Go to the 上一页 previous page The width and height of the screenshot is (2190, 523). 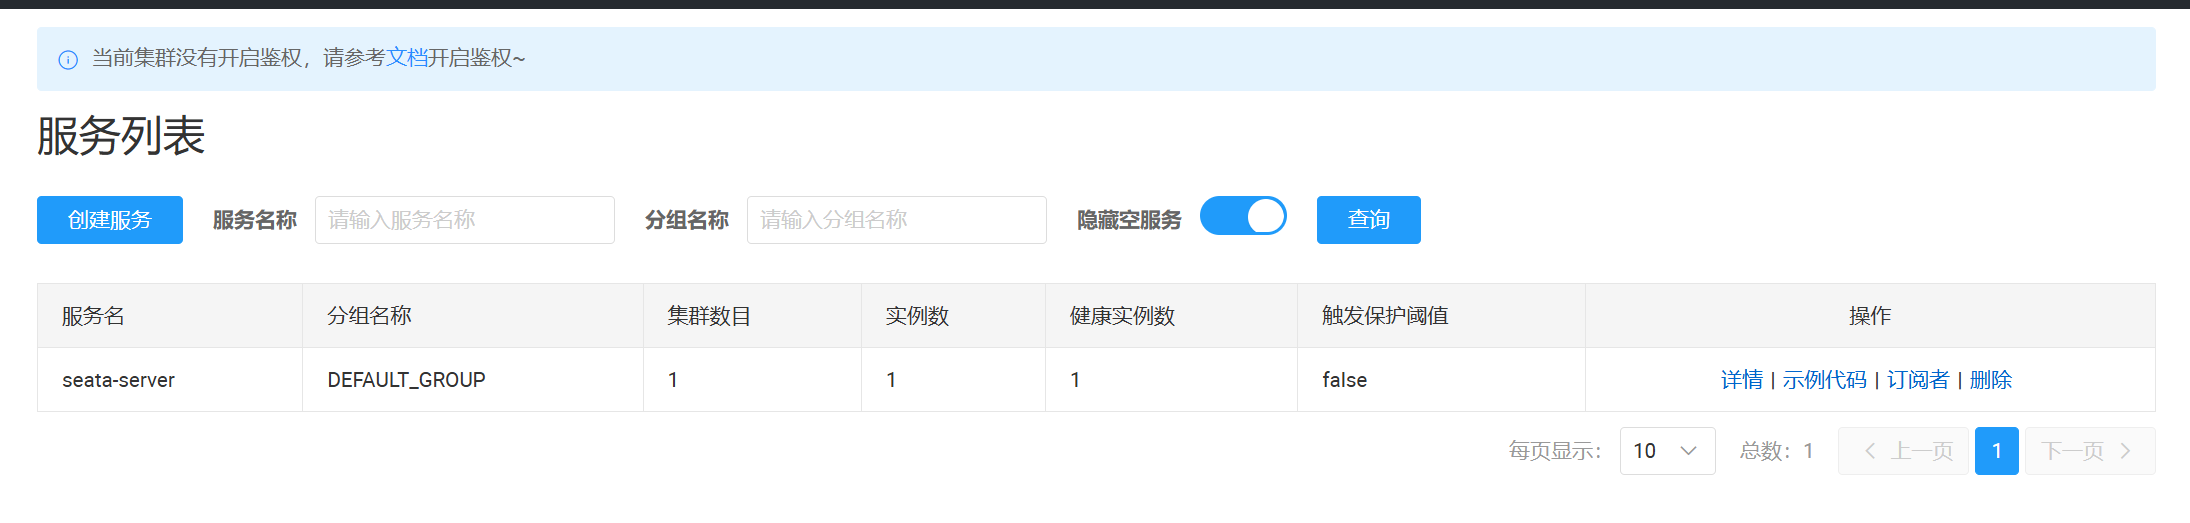[1904, 451]
